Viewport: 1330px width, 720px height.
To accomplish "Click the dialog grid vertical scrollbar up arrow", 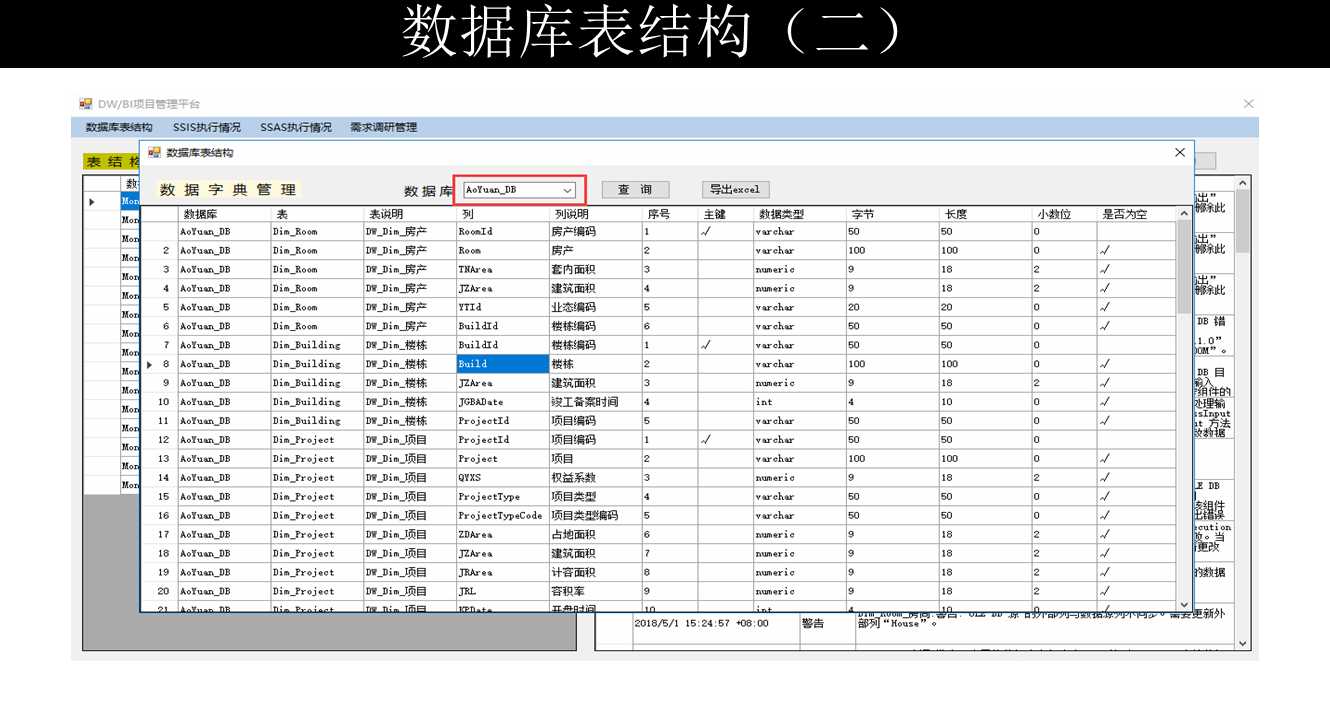I will [1184, 214].
